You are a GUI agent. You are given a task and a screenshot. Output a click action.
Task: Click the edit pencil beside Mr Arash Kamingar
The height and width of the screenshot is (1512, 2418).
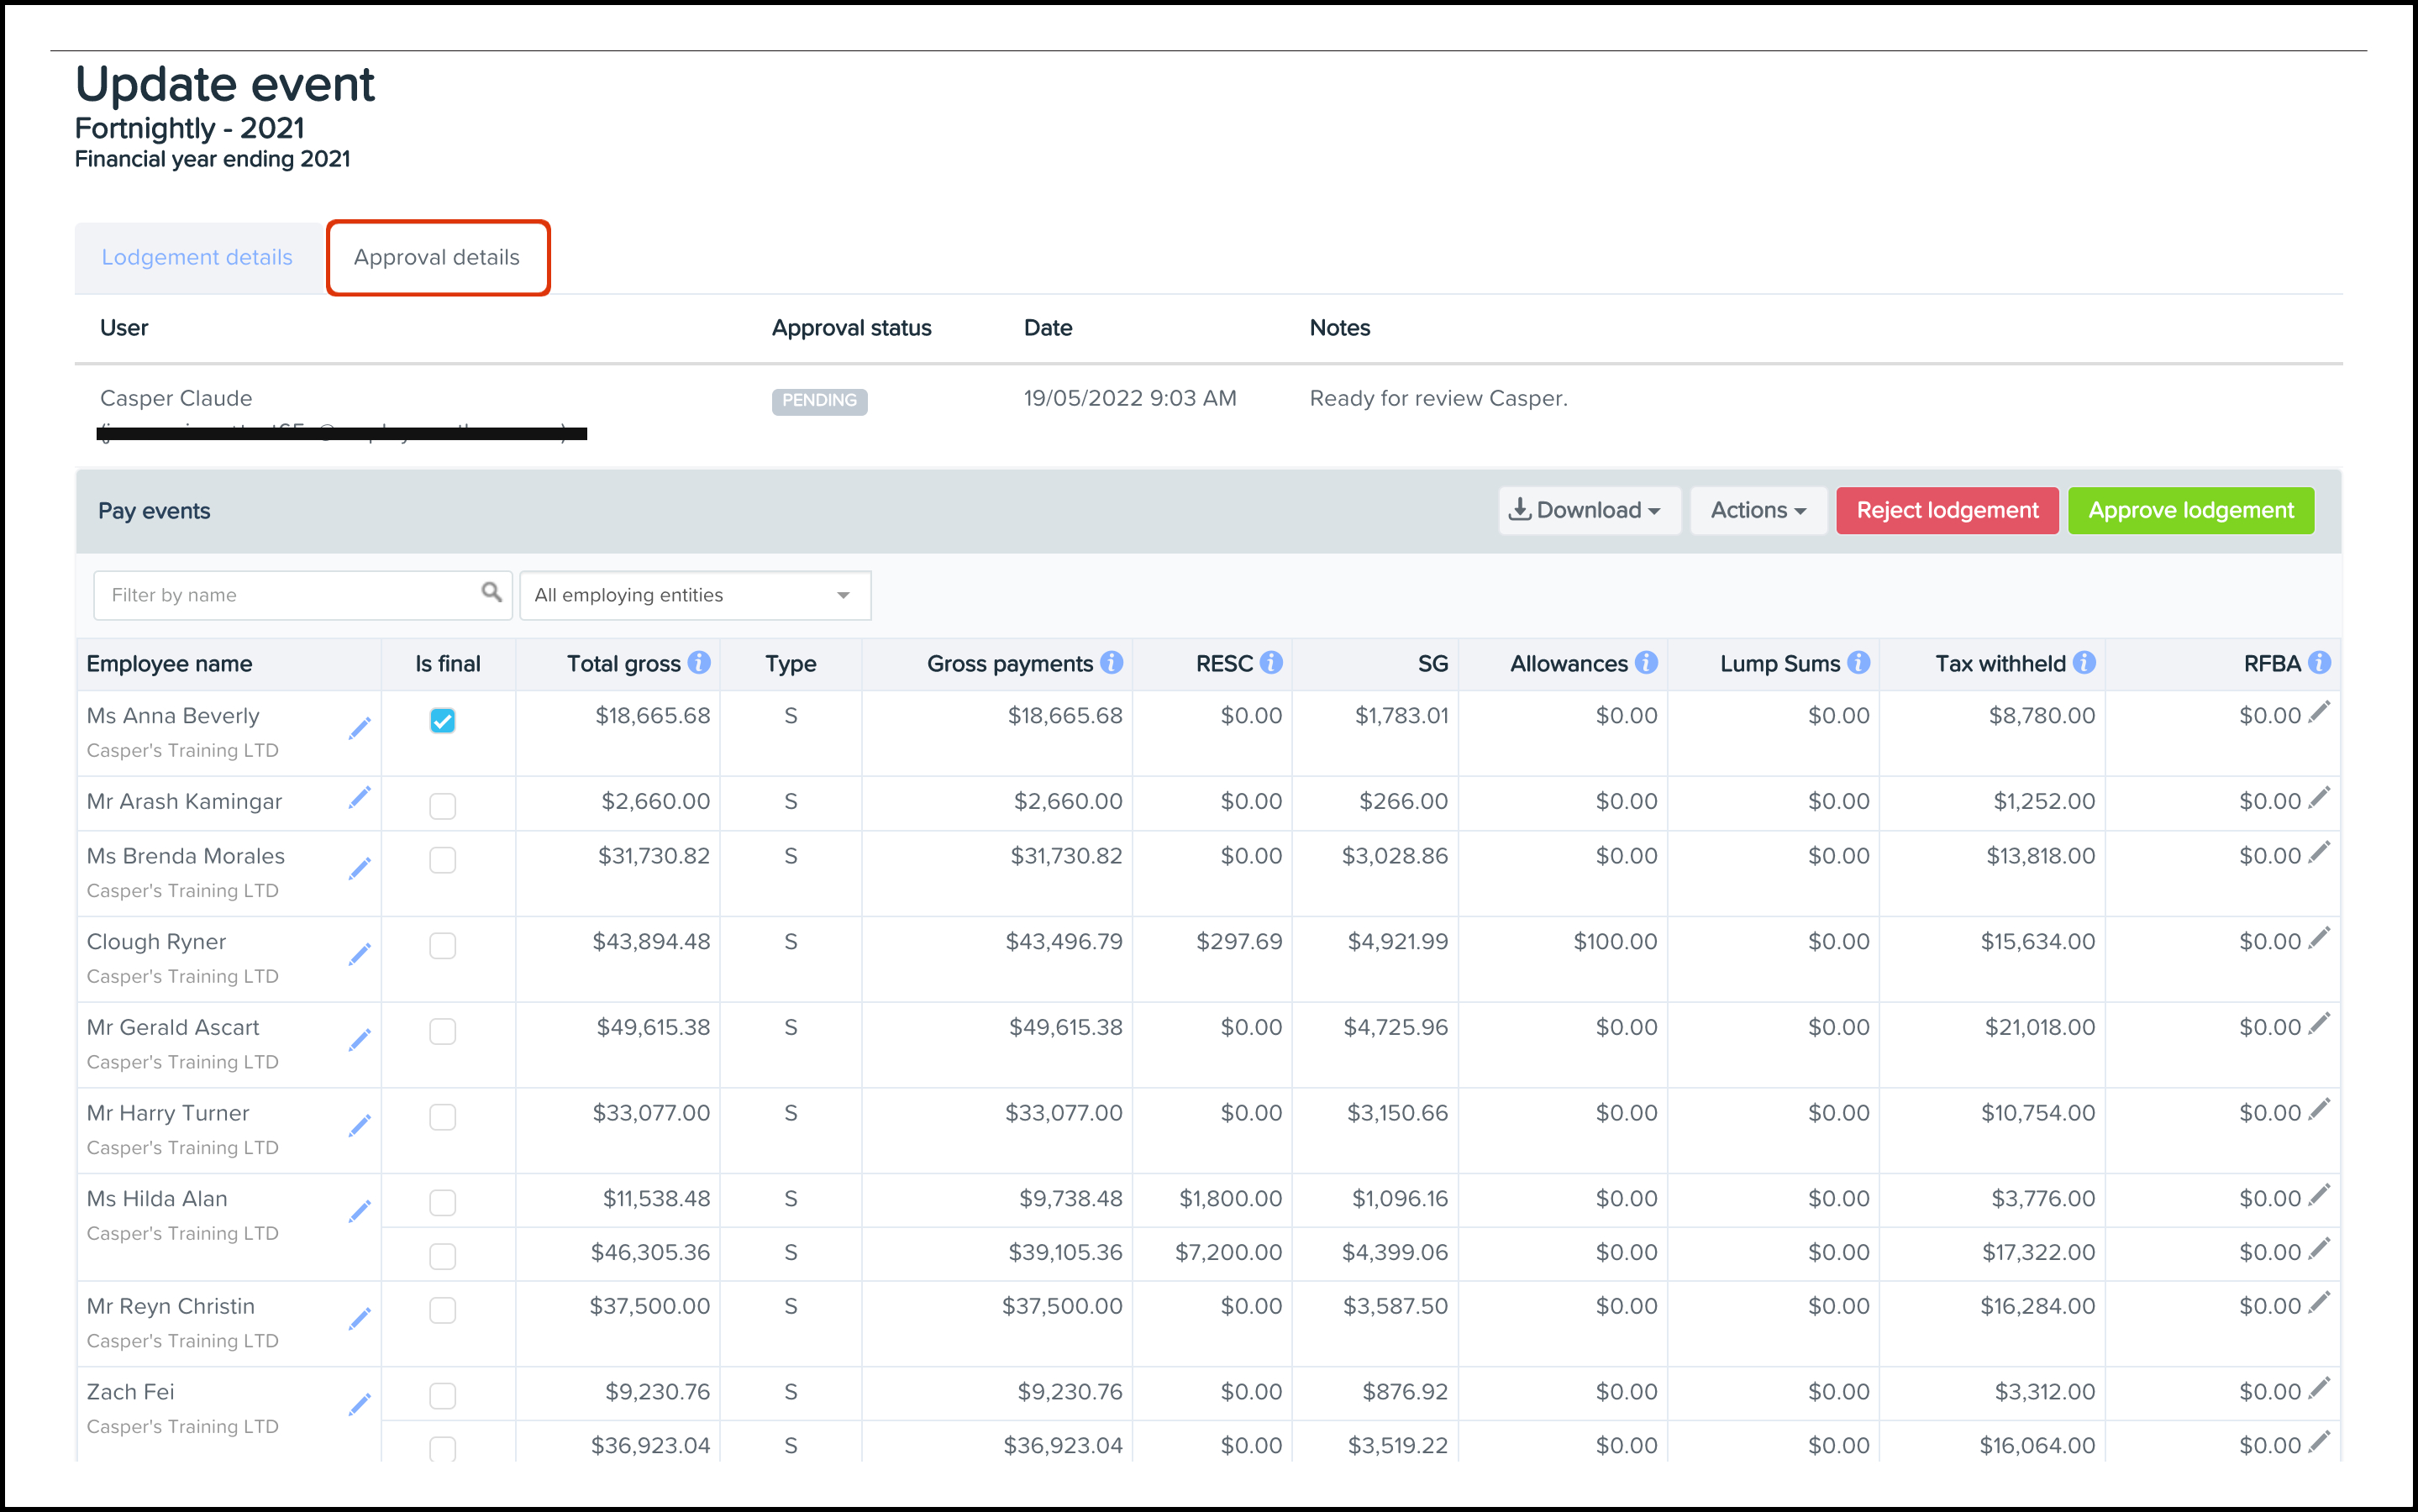tap(359, 798)
